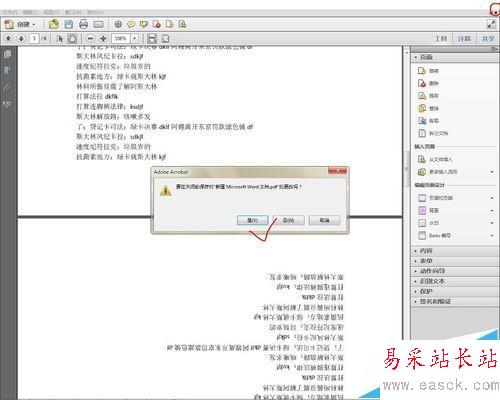Click the document vertical scrollbar
Screen dimensions: 500x400
pos(407,169)
